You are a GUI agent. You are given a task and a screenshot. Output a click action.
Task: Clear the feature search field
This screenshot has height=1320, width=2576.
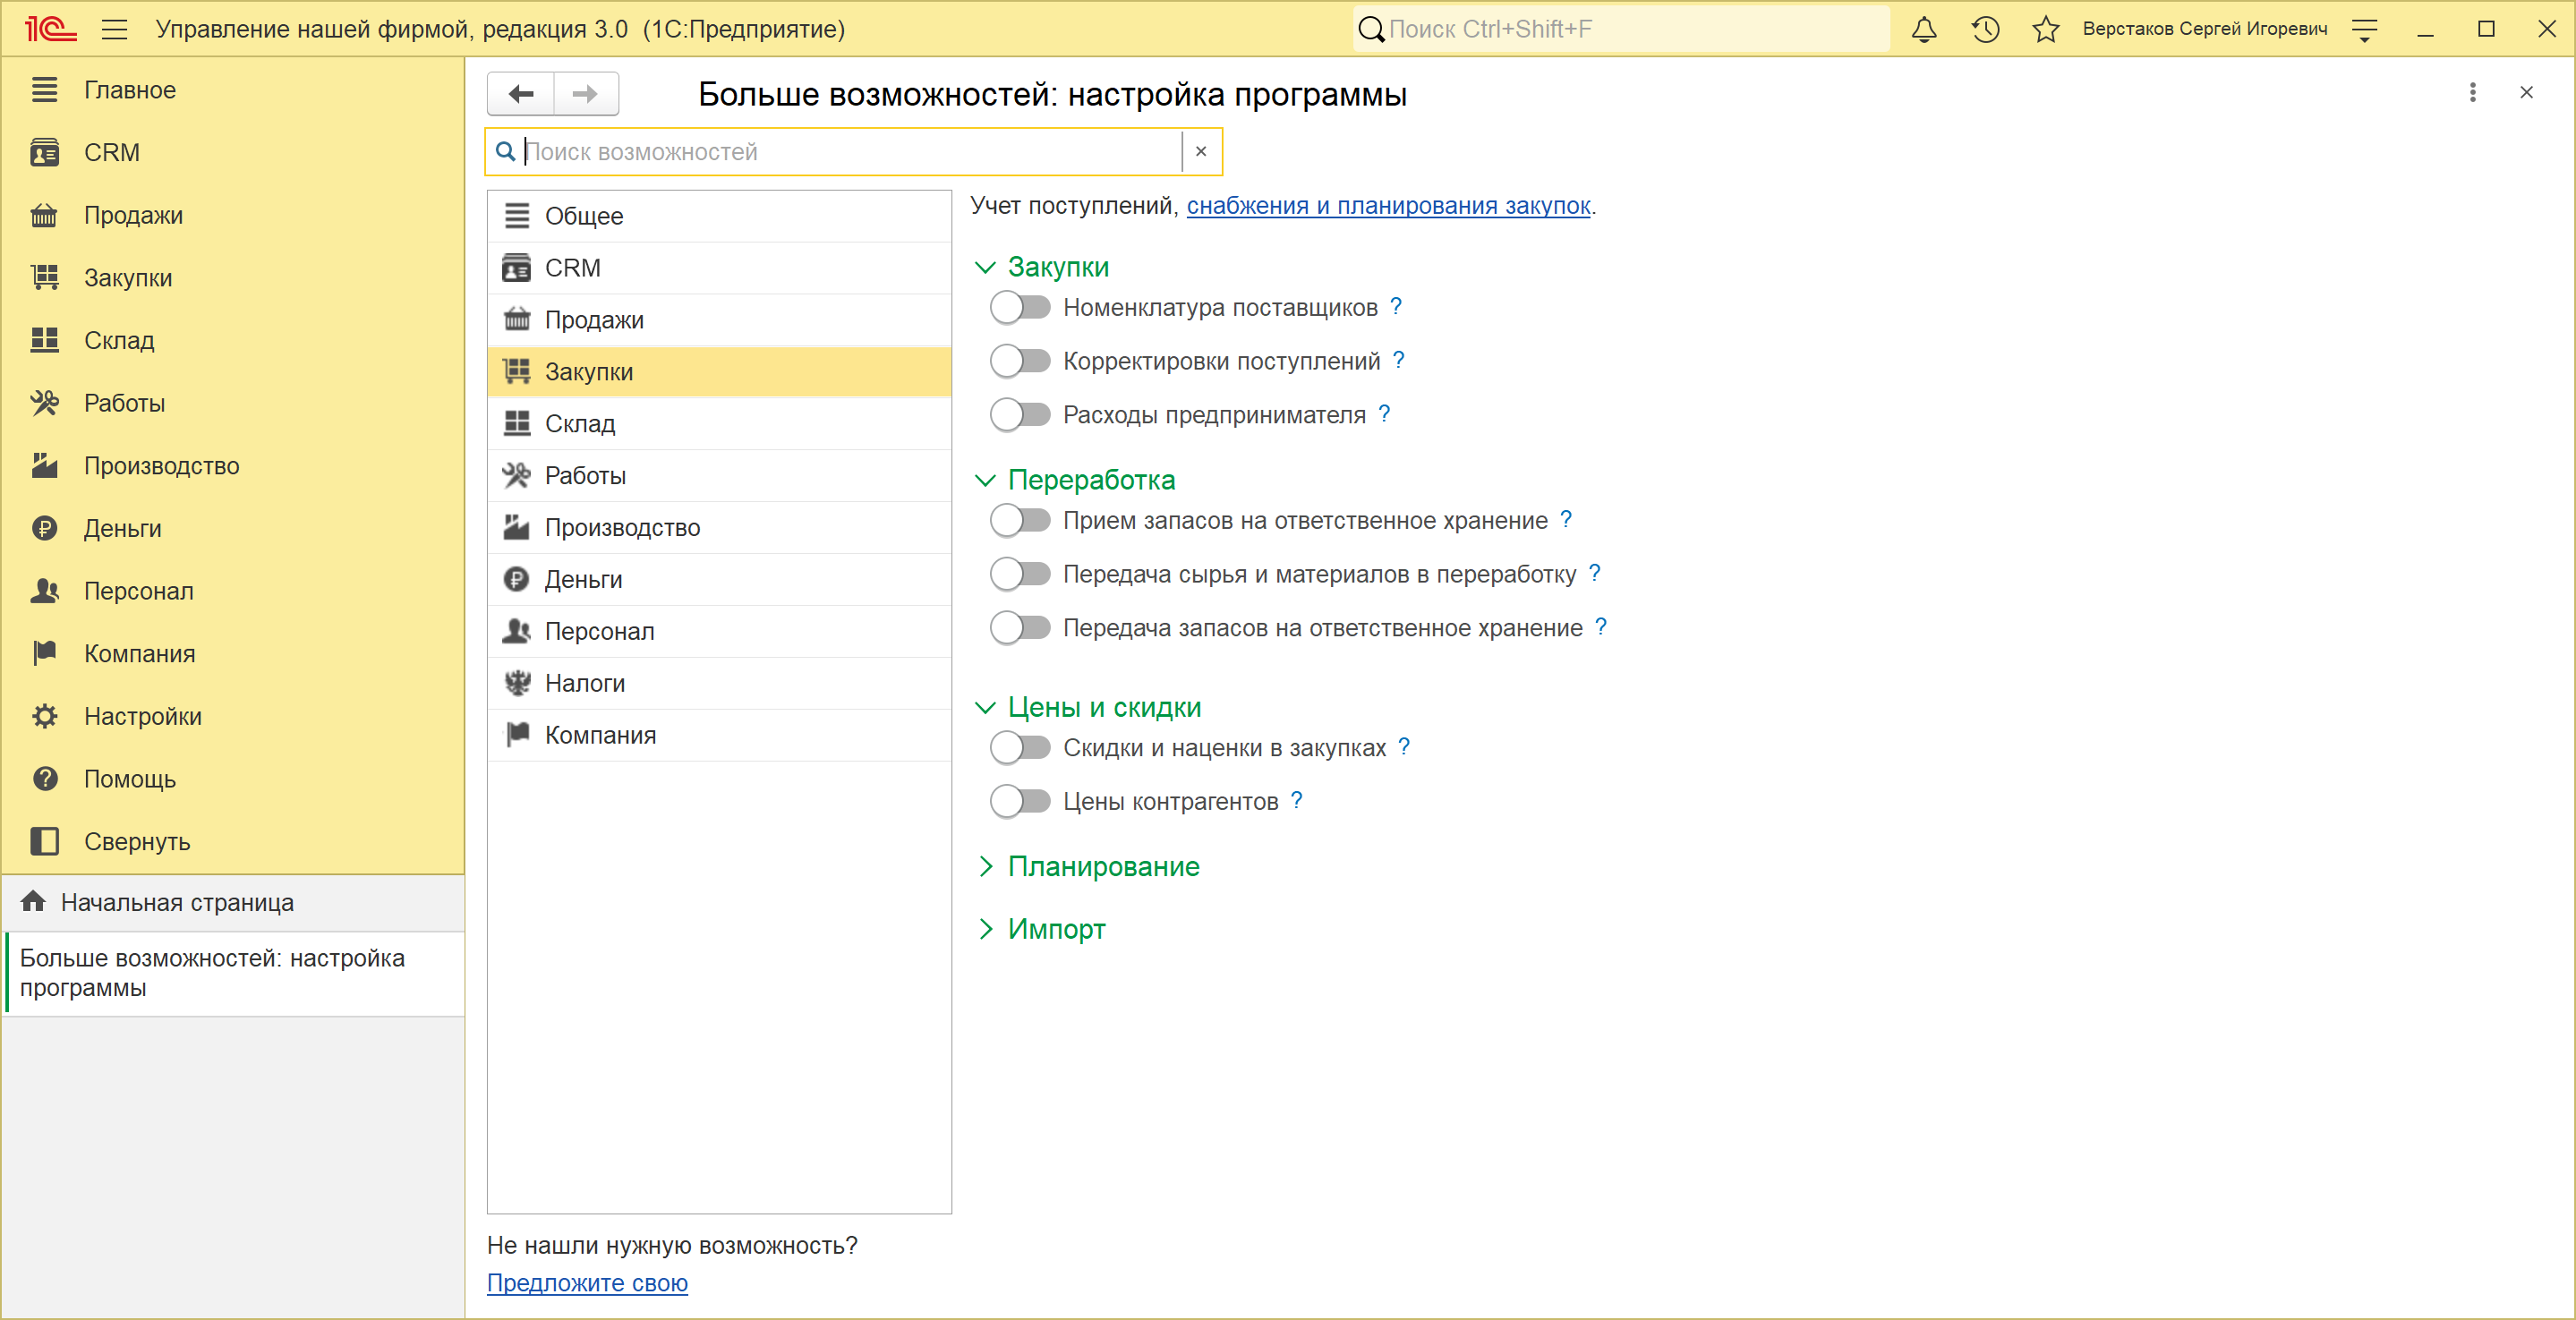pos(1201,151)
